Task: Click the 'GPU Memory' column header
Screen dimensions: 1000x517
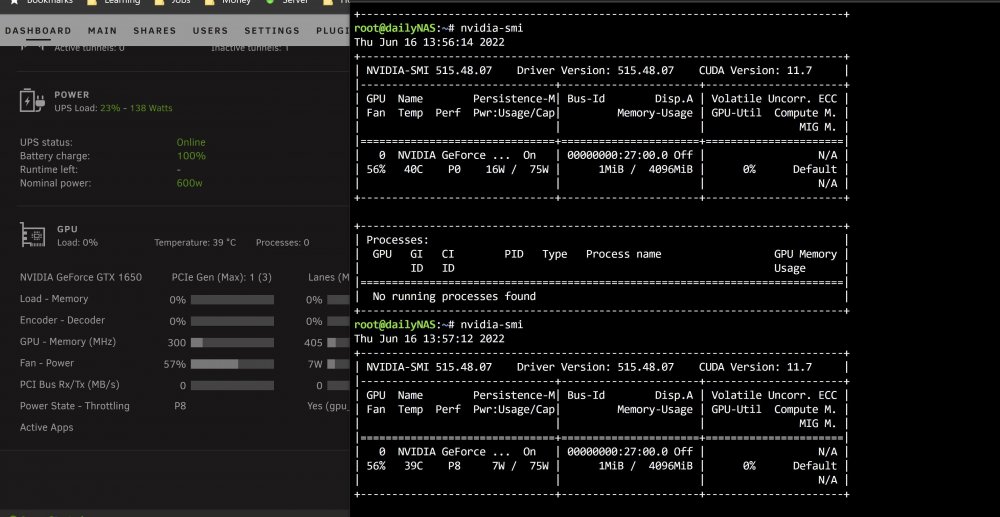Action: [x=805, y=254]
